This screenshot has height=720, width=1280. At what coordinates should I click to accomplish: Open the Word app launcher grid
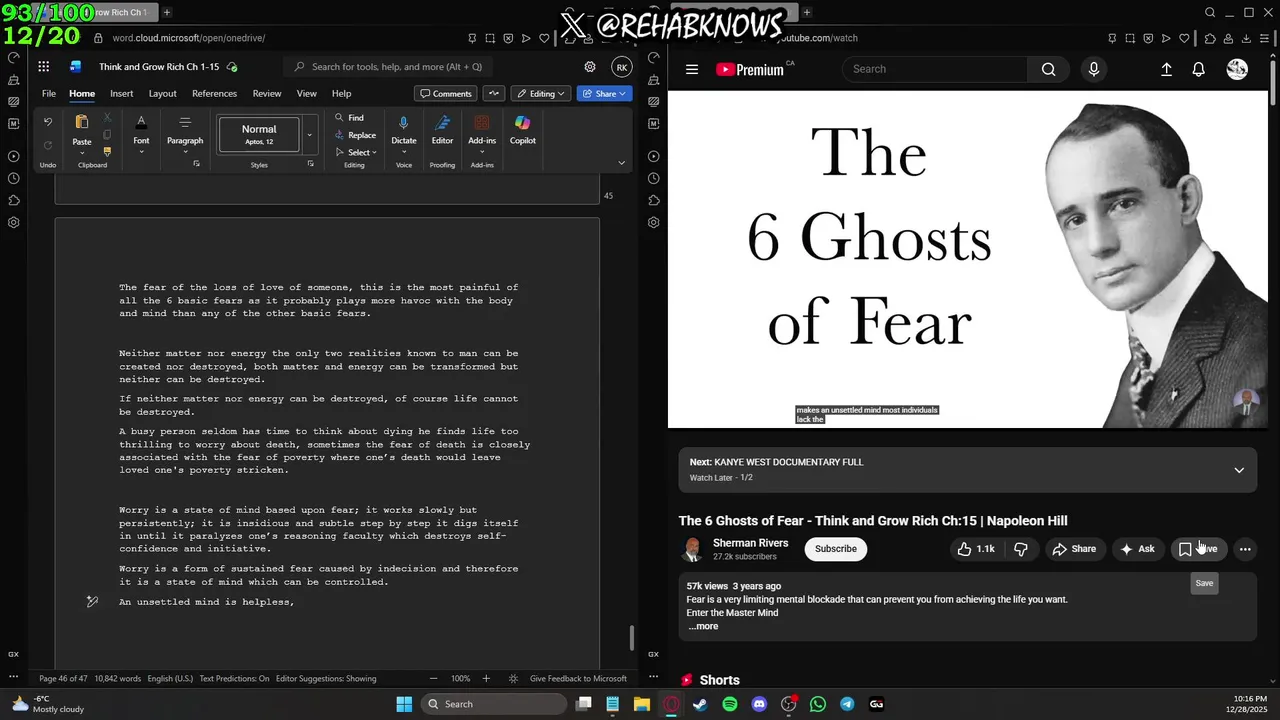44,67
